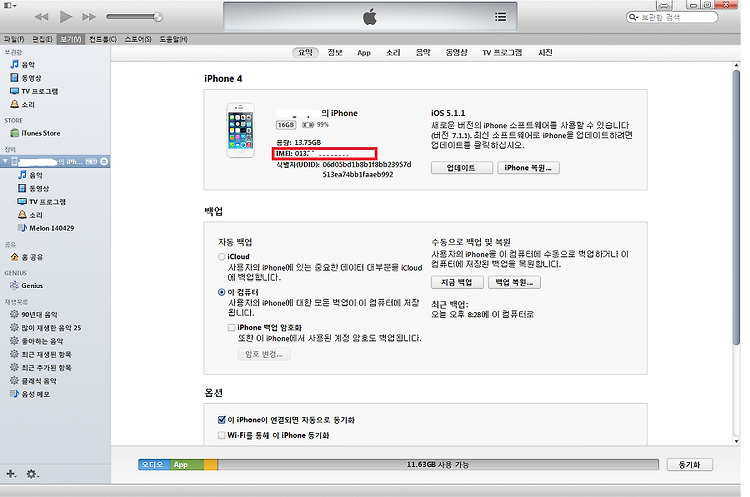Screen dimensions: 750x497
Task: Open 음성 메모 voice memos playlist
Action: [x=30, y=394]
